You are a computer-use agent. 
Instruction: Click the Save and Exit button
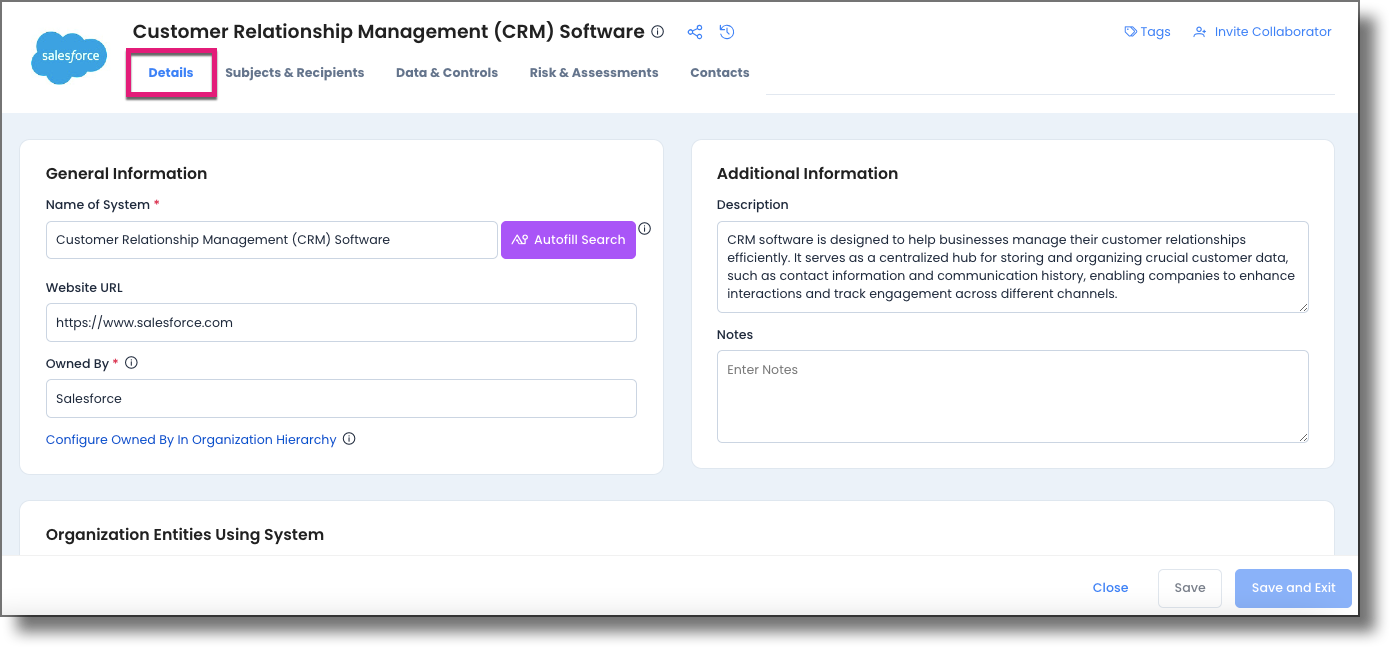pos(1293,588)
